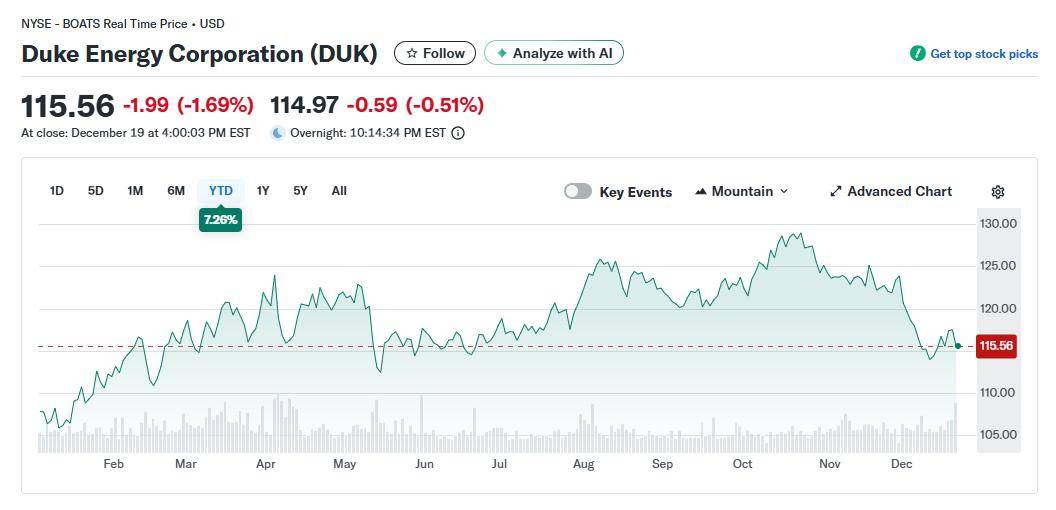Open chart settings gear icon
1056x510 pixels.
[x=997, y=192]
